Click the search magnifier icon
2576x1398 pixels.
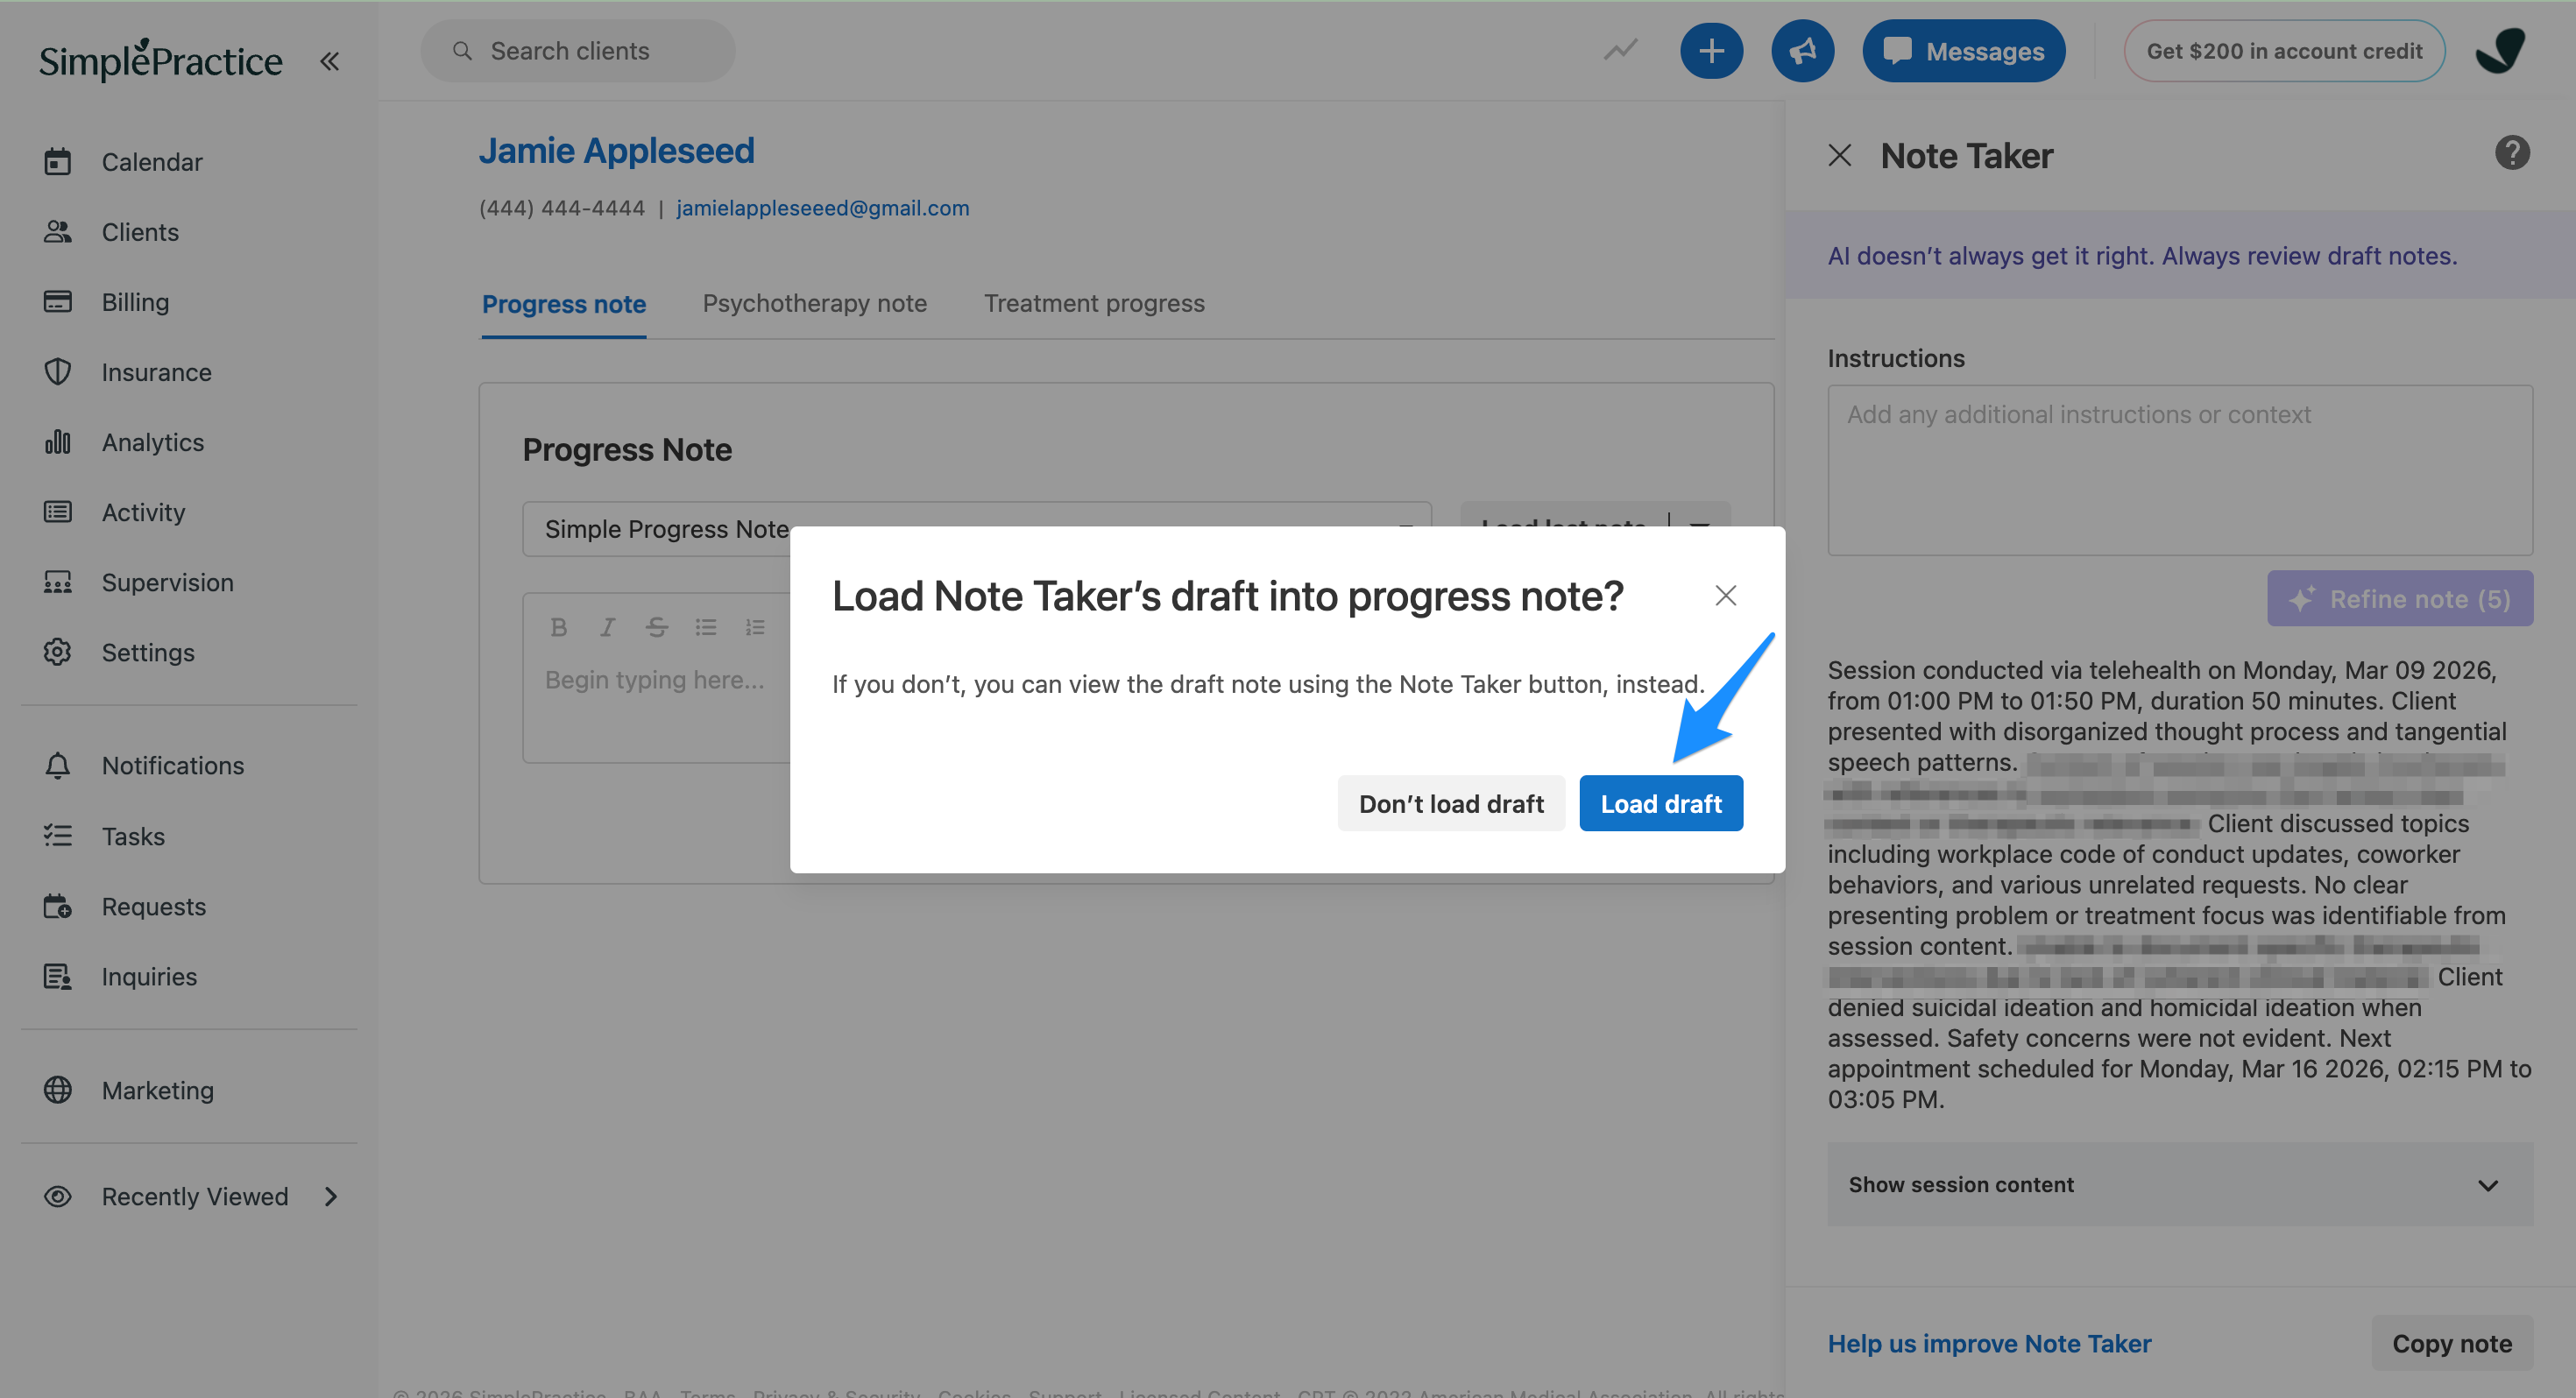pyautogui.click(x=462, y=51)
